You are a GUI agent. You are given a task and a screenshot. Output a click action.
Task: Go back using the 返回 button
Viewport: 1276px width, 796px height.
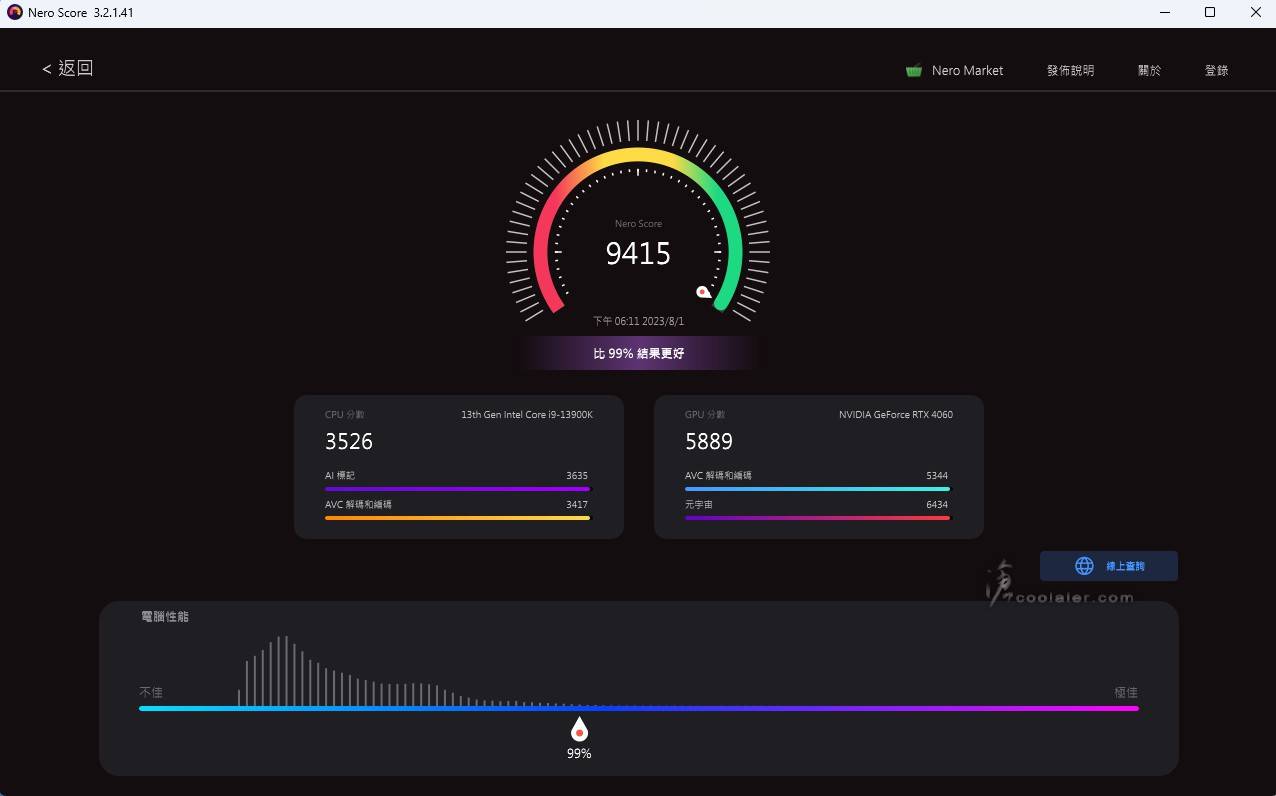tap(68, 68)
